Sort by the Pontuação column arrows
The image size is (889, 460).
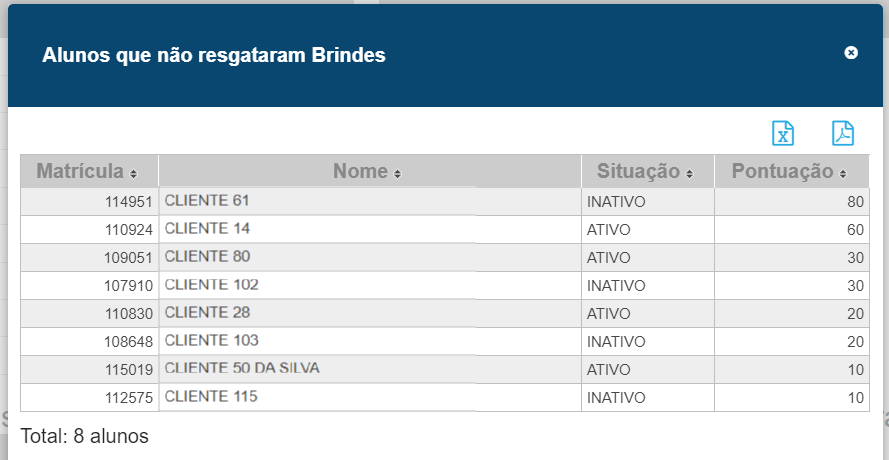pos(843,174)
